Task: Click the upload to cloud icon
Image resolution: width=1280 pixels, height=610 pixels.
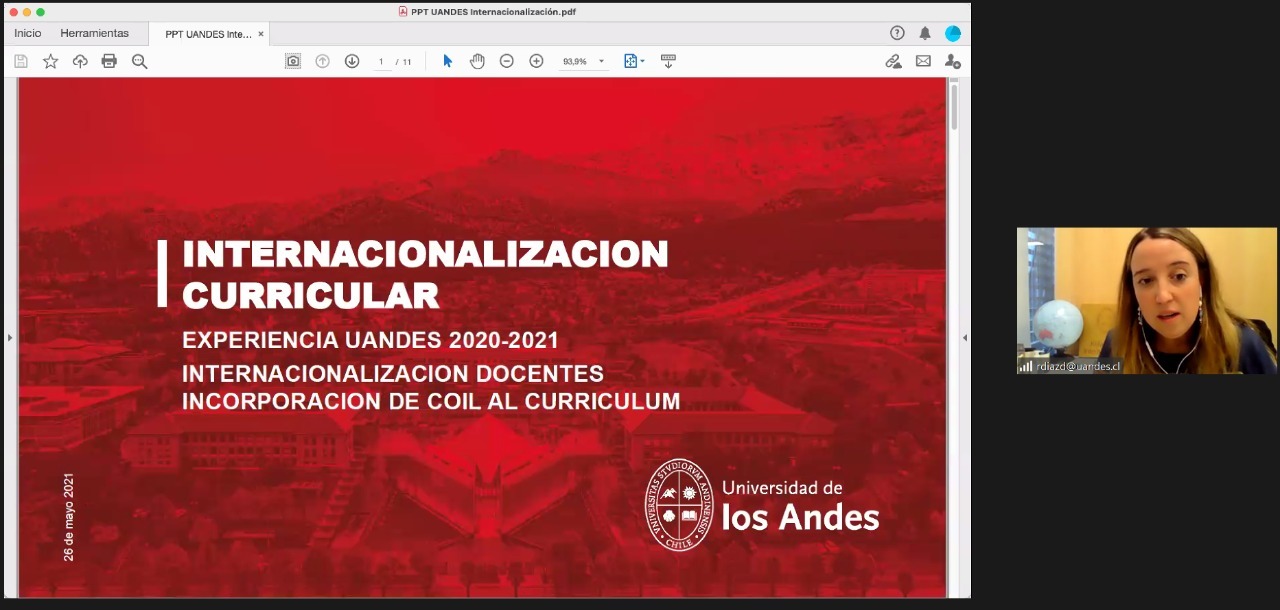Action: click(x=80, y=61)
